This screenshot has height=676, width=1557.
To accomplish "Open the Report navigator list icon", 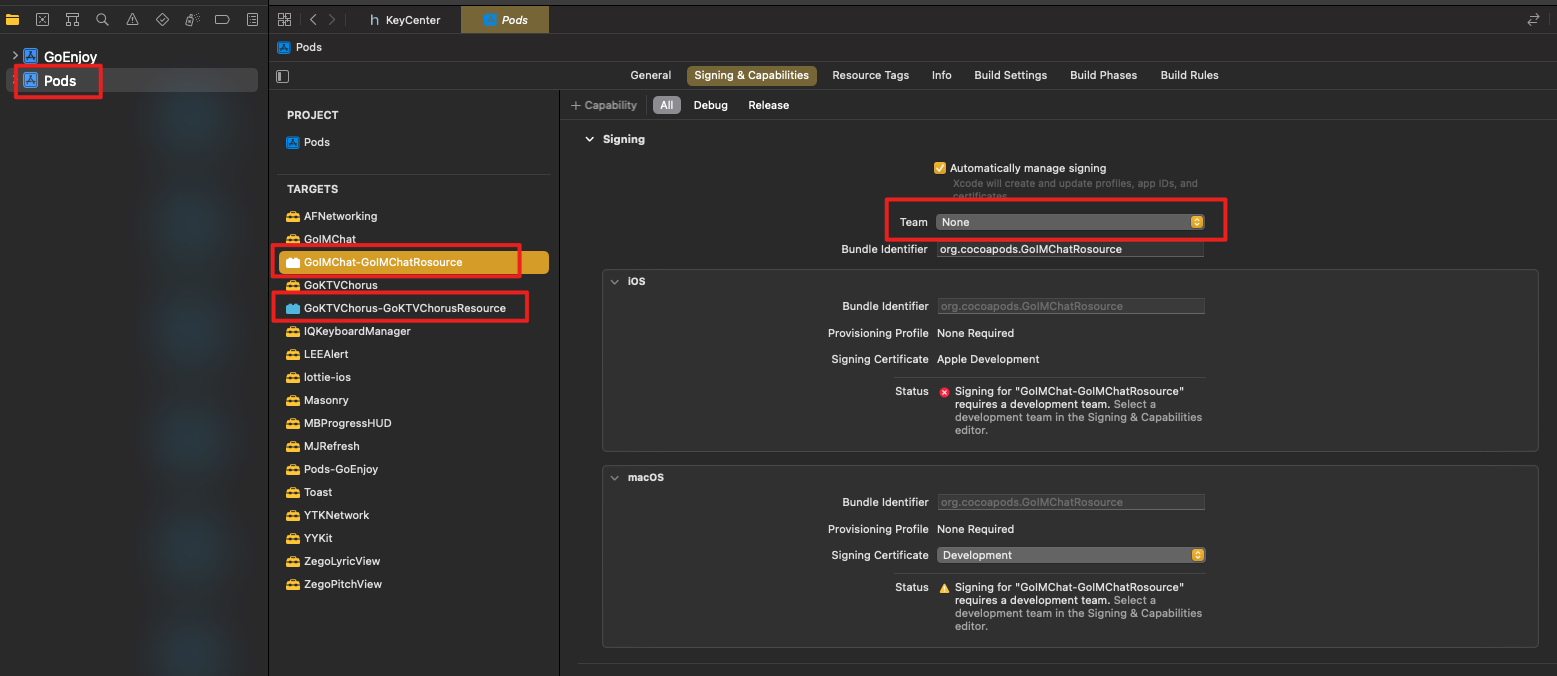I will click(x=252, y=20).
